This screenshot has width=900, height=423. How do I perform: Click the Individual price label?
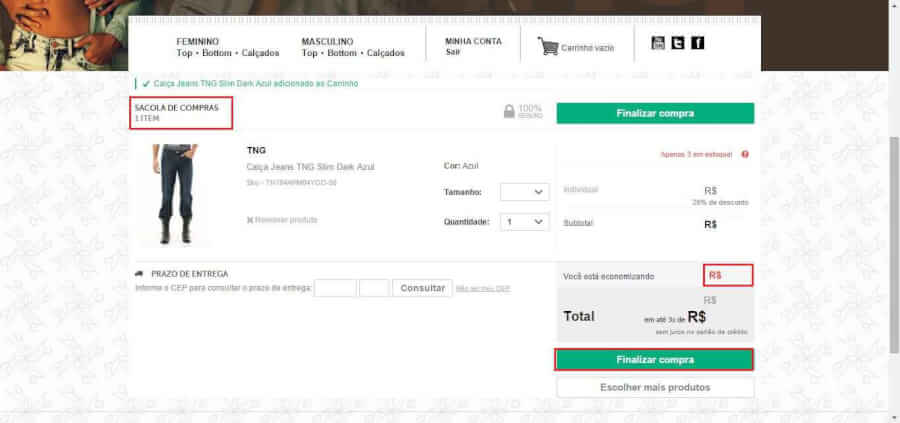click(x=580, y=189)
